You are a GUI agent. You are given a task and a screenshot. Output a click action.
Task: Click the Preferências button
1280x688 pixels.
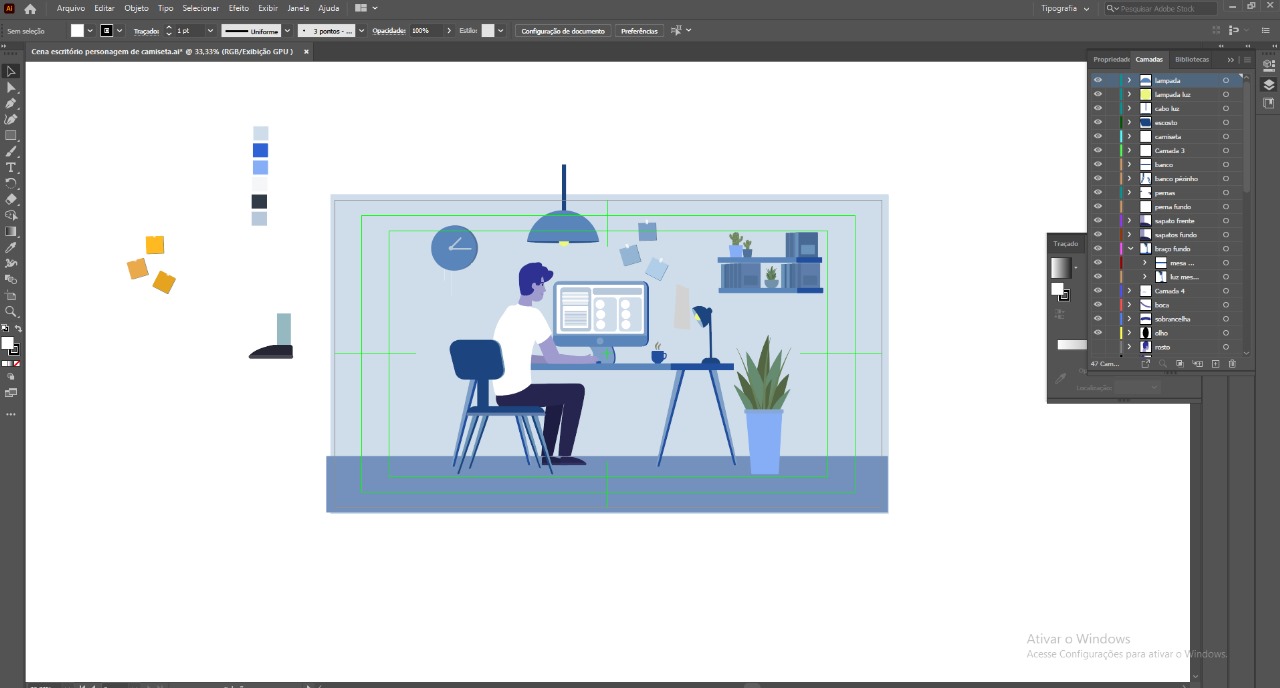[639, 31]
